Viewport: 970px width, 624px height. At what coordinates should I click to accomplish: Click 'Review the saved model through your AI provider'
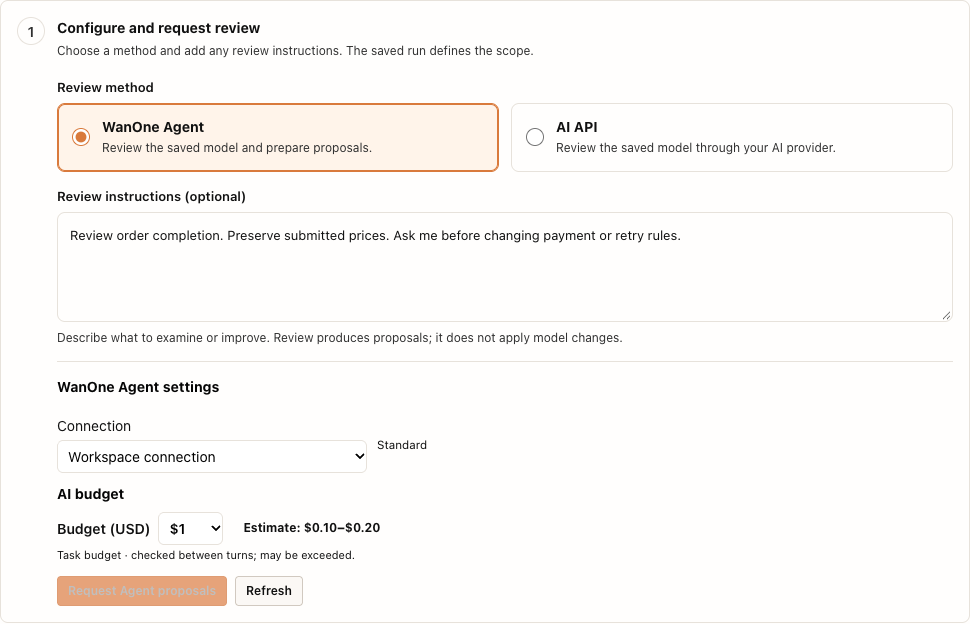[695, 148]
